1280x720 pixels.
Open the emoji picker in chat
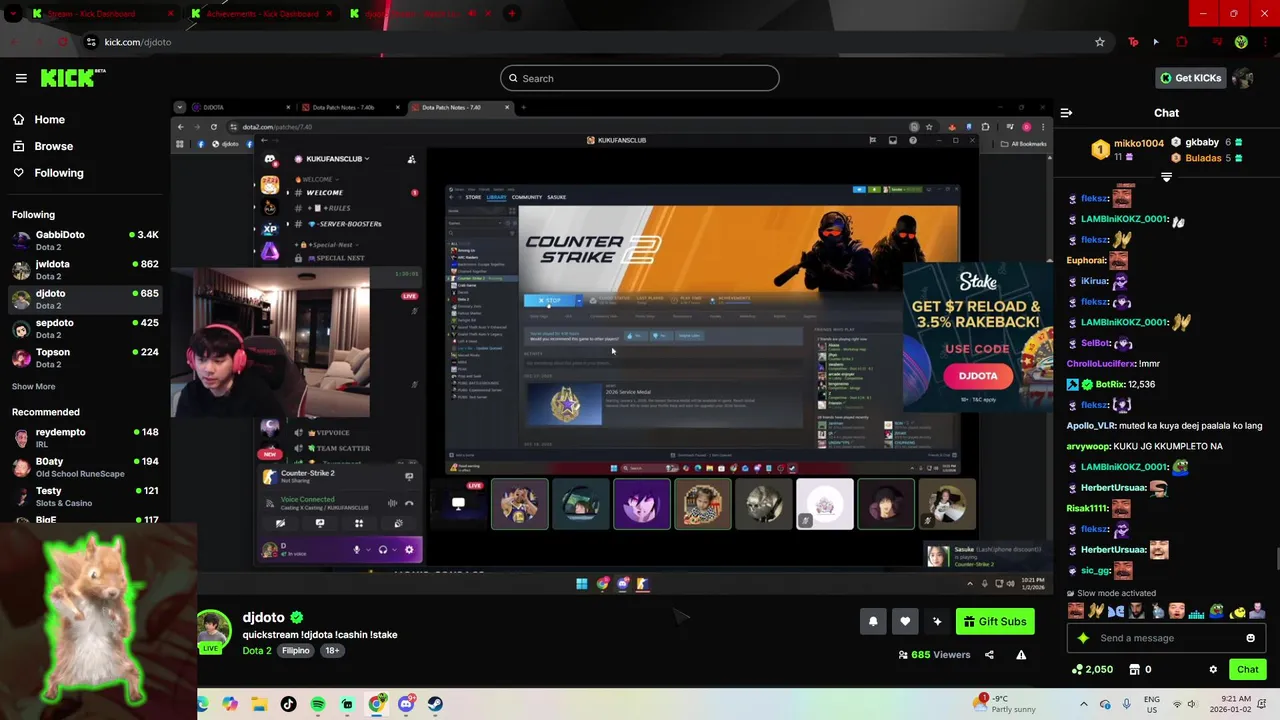coord(1250,638)
